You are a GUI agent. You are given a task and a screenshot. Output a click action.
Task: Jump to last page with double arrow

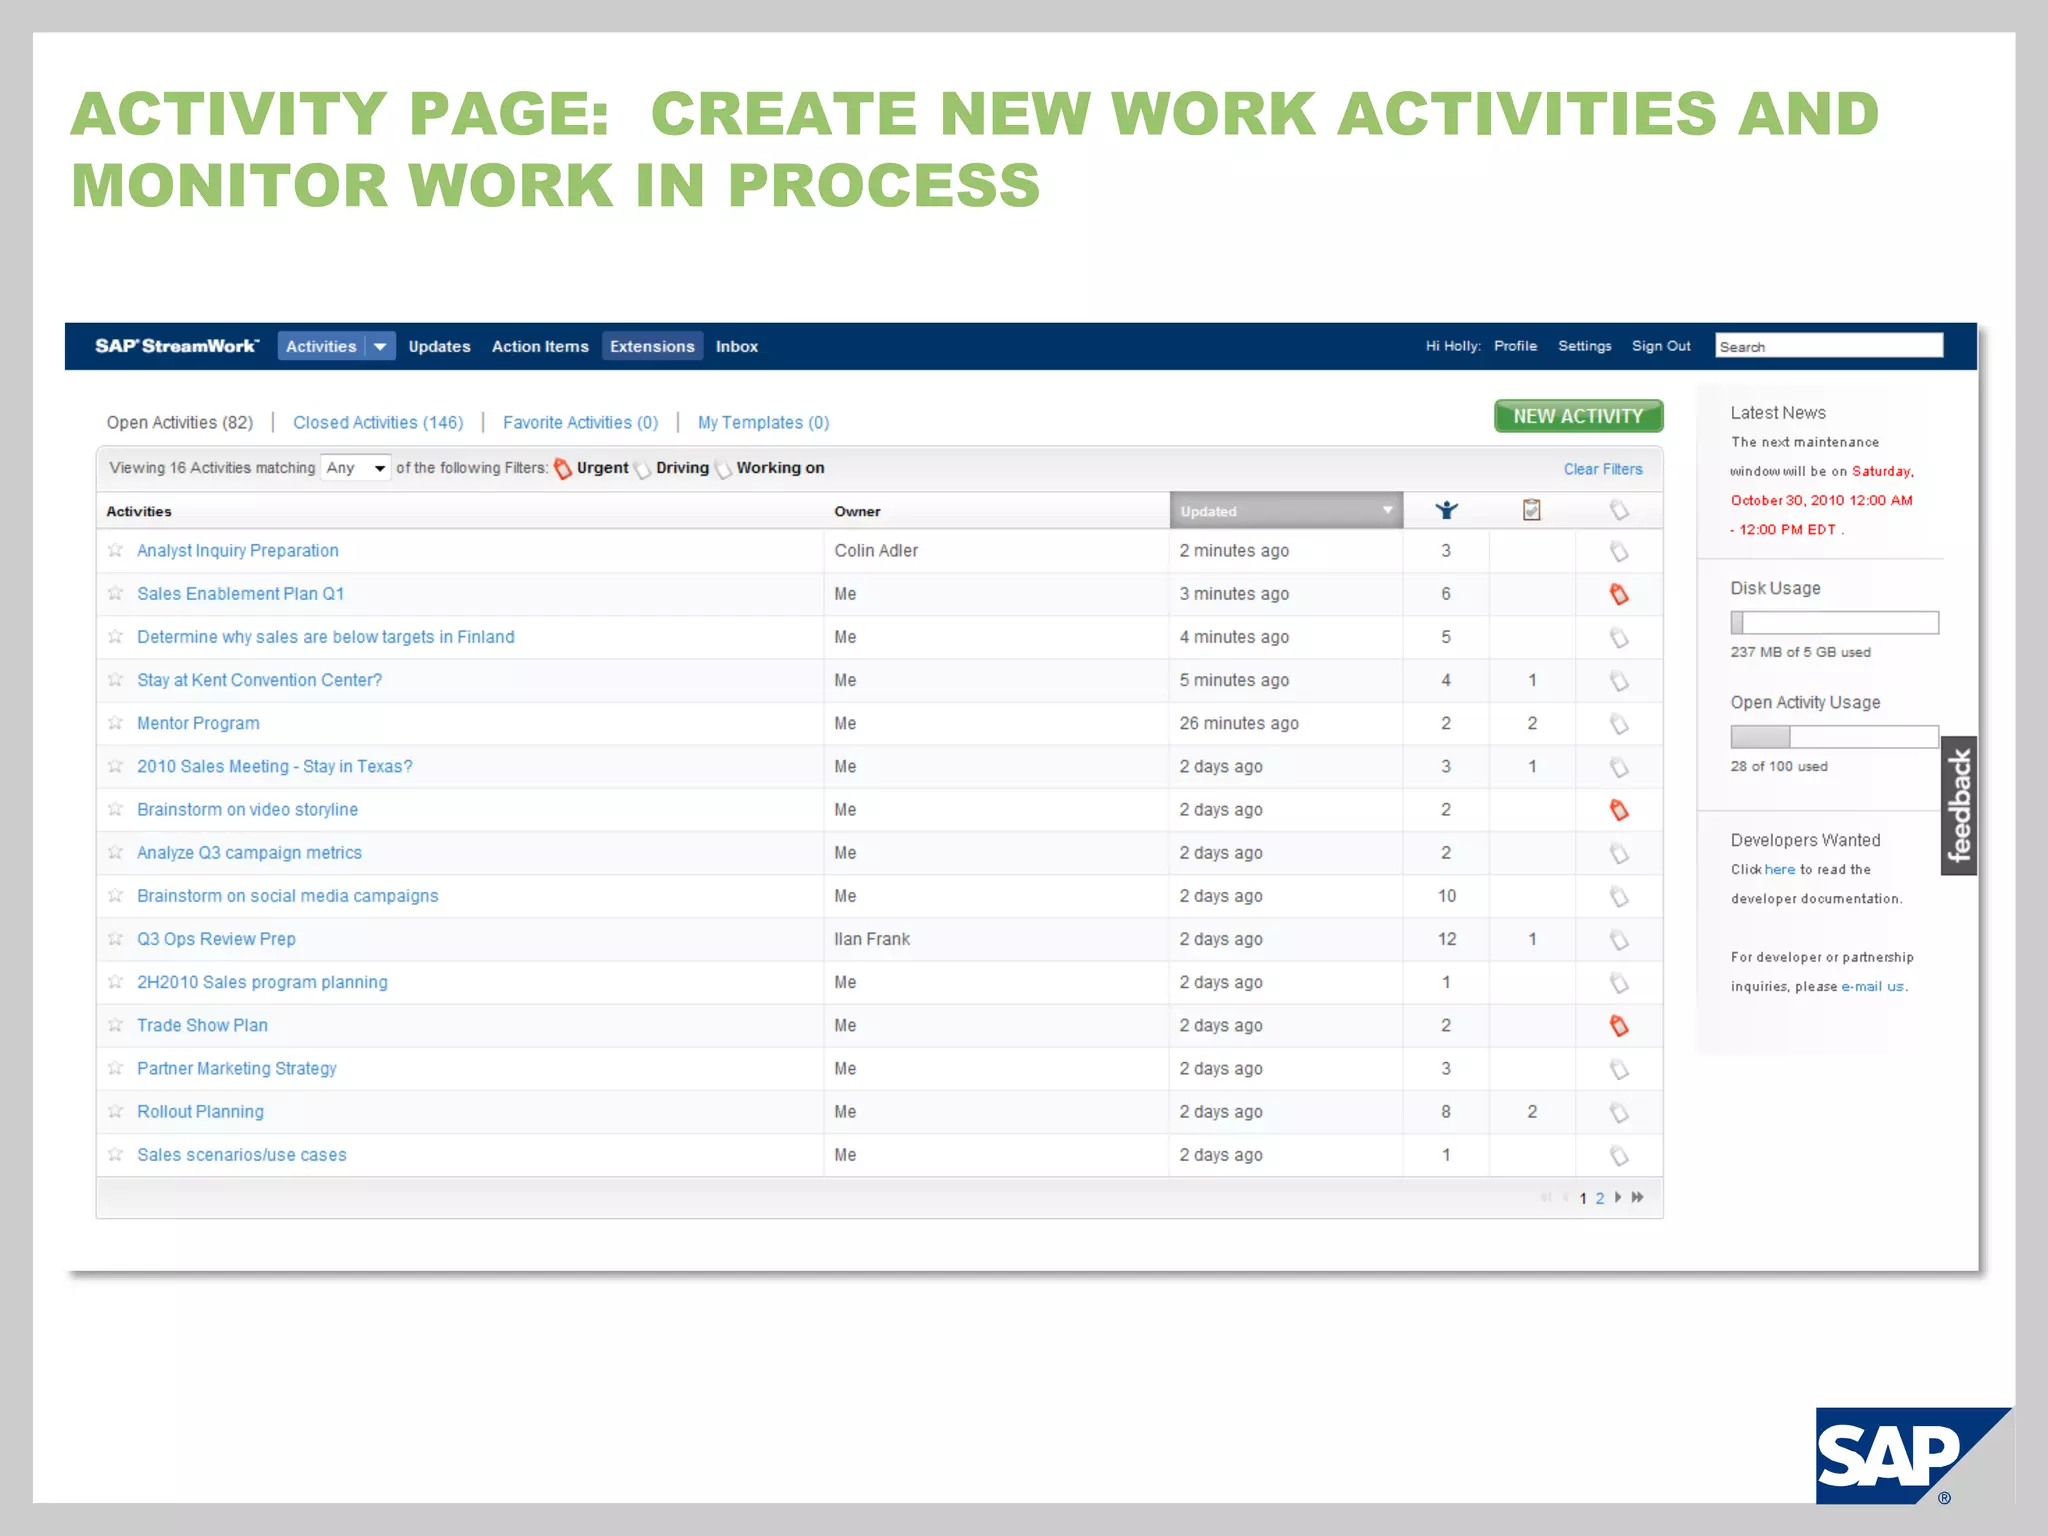pos(1637,1197)
